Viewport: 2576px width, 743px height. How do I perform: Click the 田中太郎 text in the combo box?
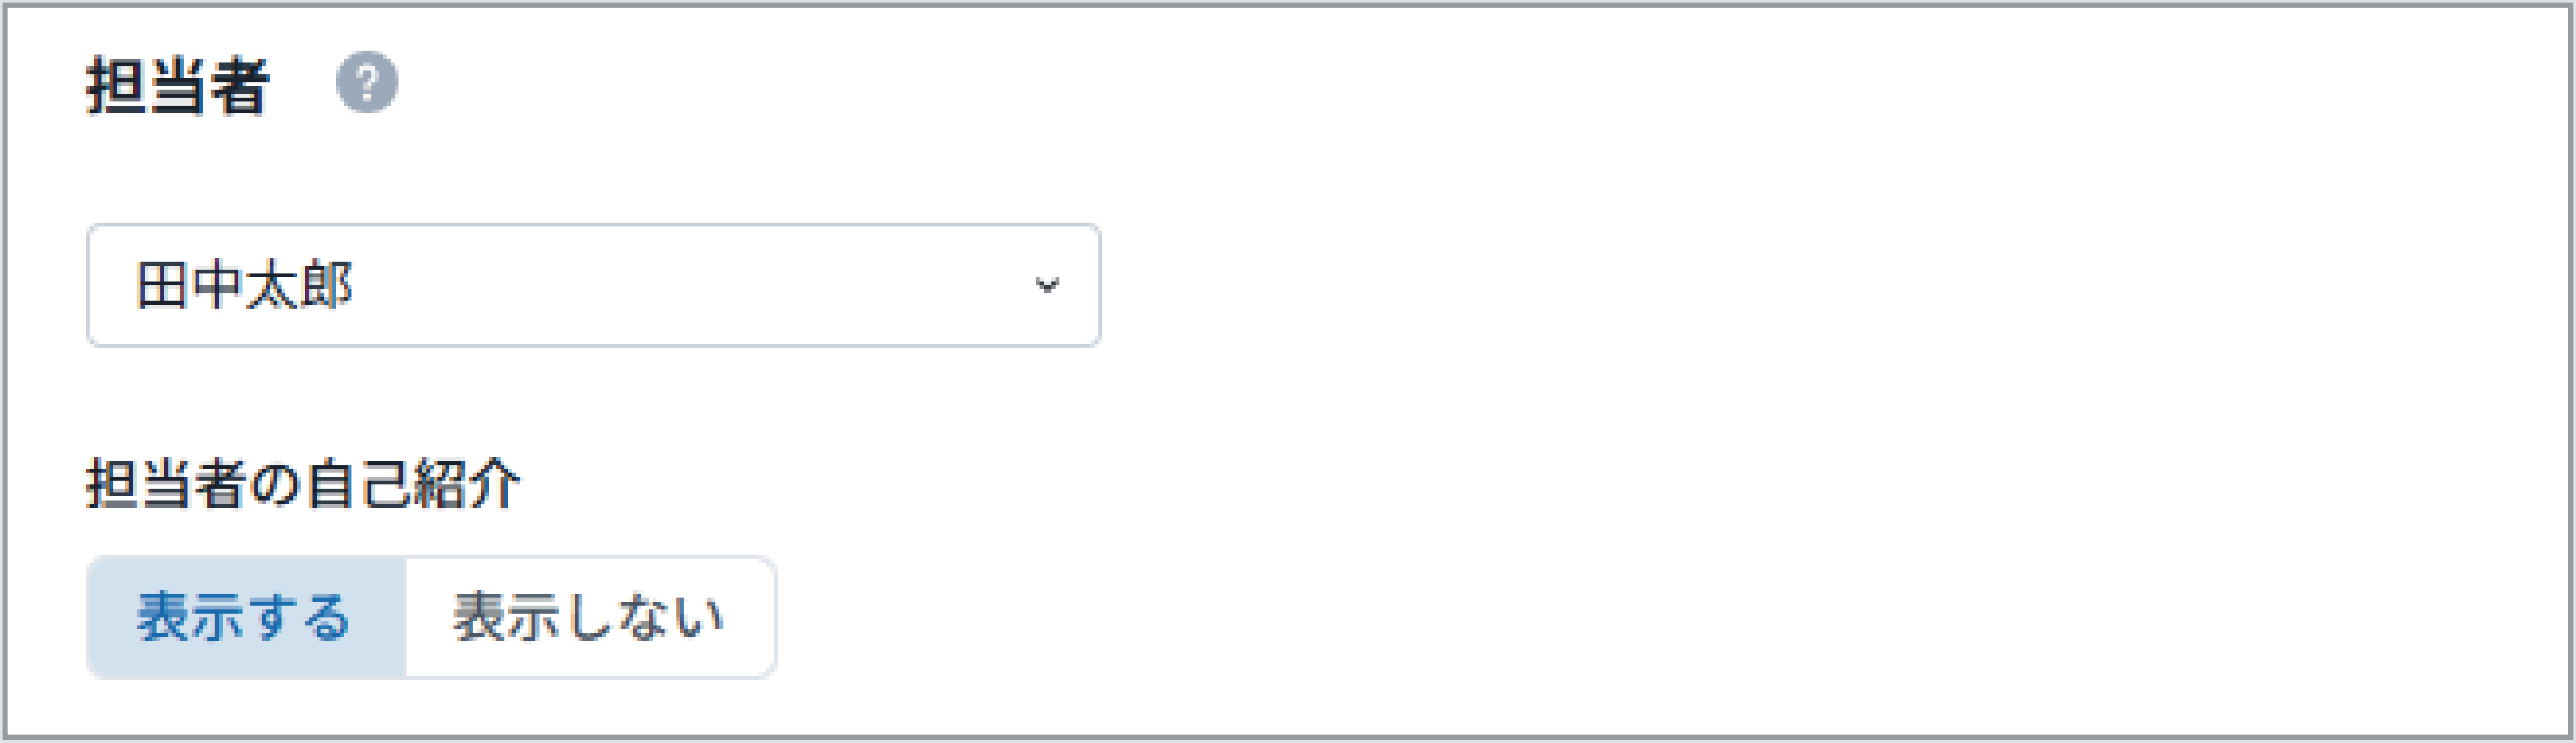click(x=244, y=286)
